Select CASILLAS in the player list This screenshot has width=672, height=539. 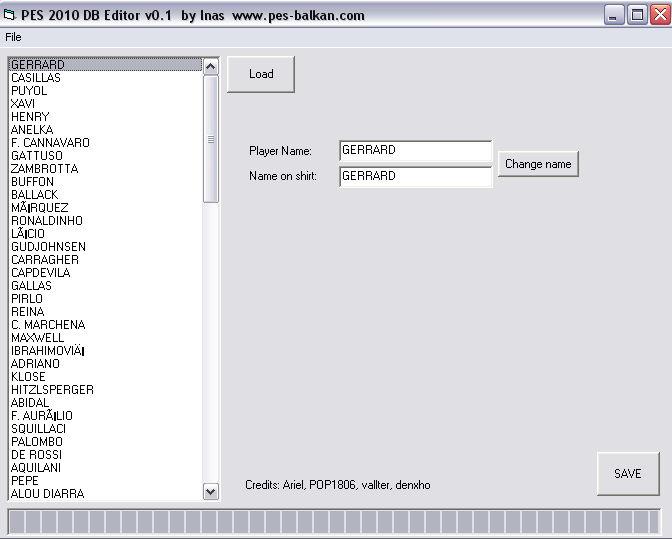coord(36,78)
